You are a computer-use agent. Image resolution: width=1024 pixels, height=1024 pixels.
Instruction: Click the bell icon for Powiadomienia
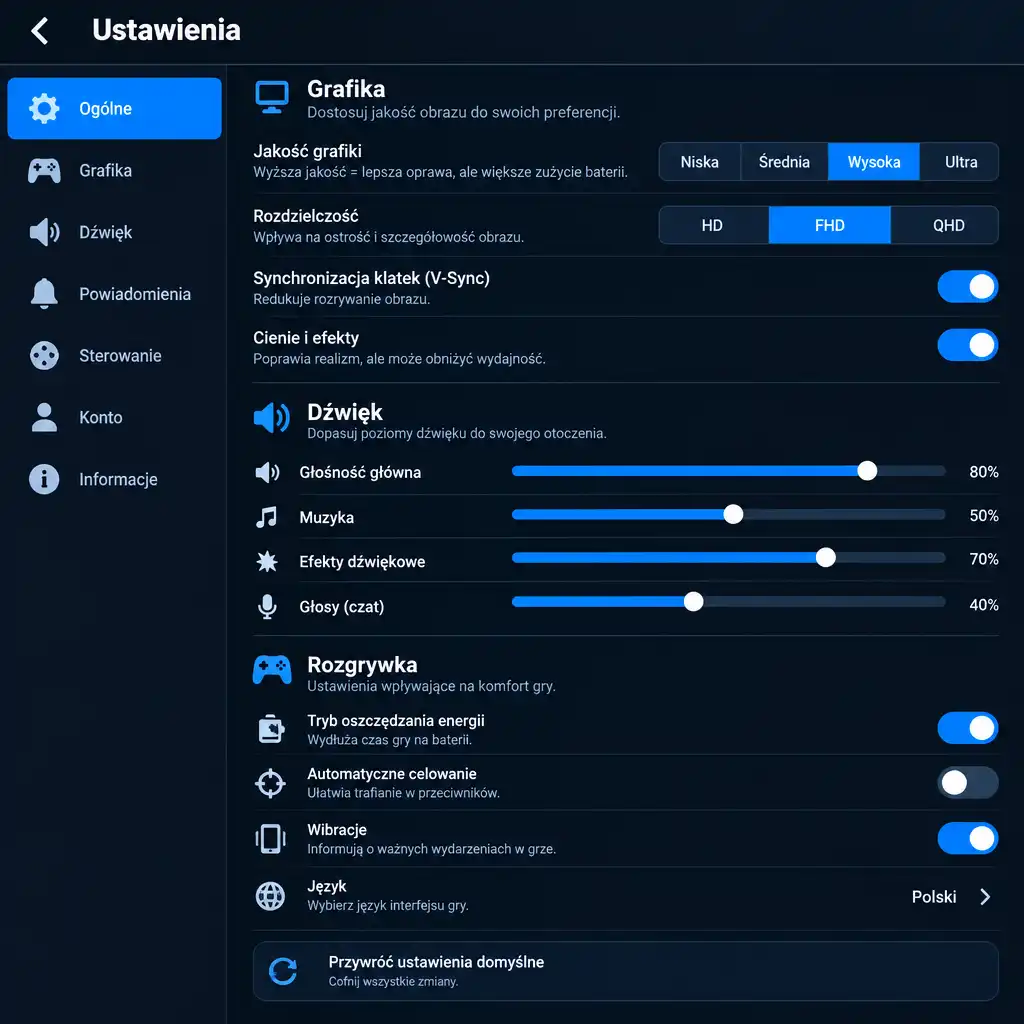[44, 293]
